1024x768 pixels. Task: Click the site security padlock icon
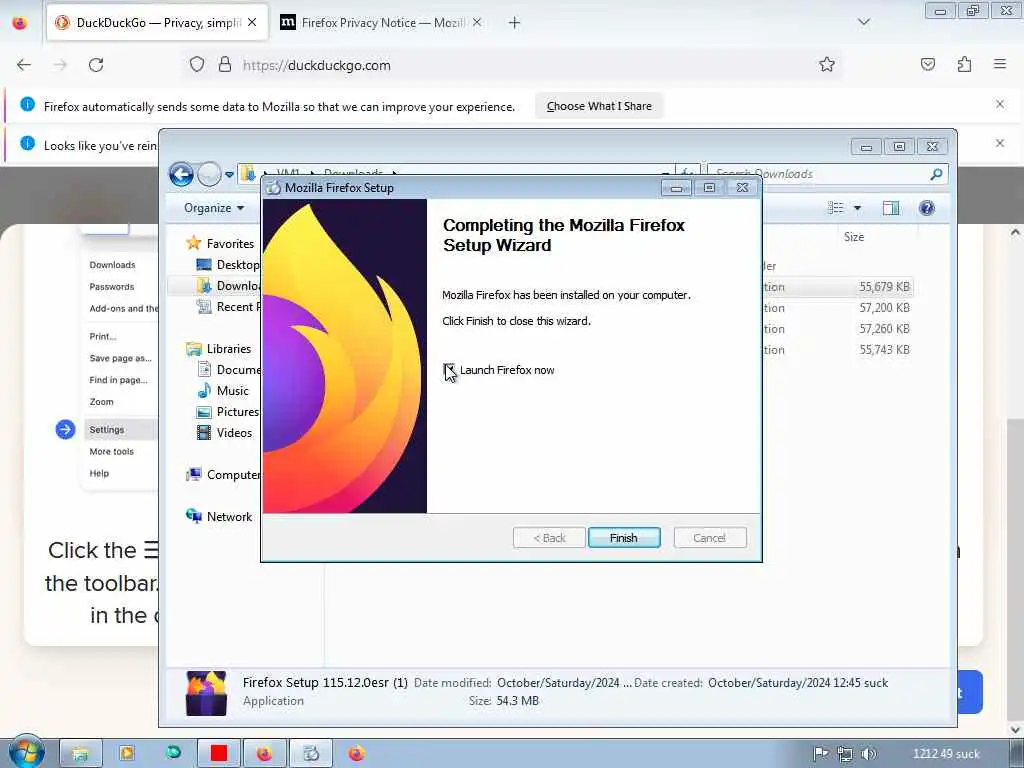[225, 65]
